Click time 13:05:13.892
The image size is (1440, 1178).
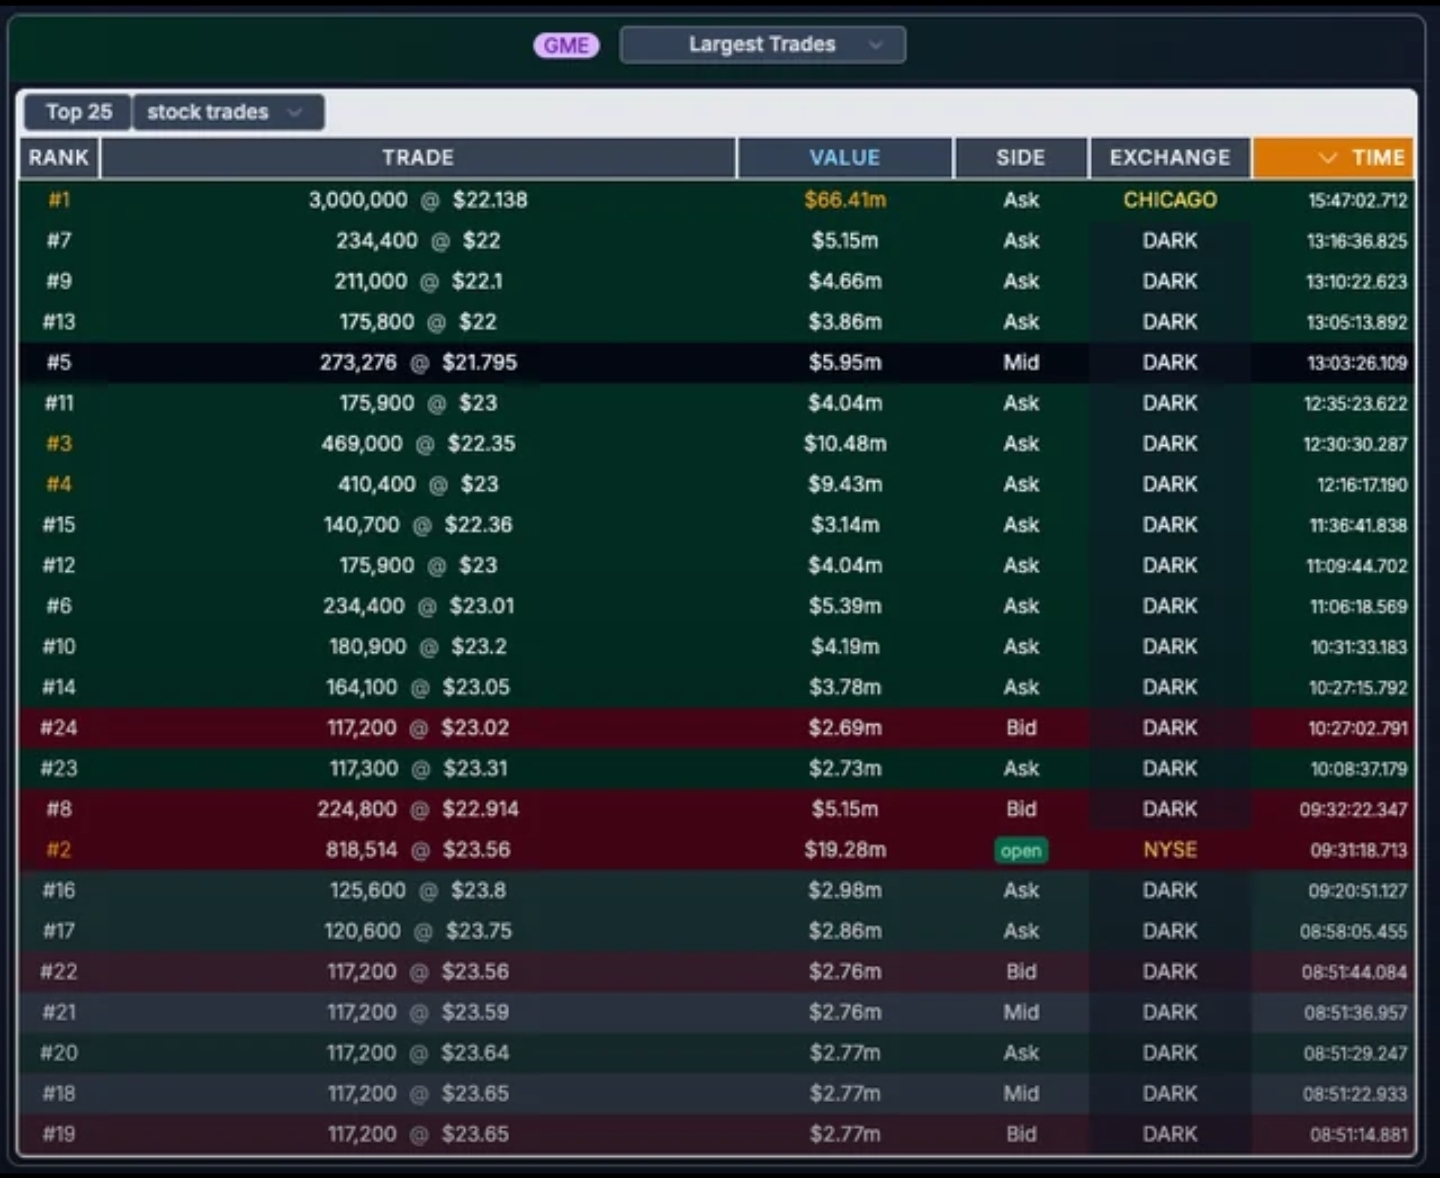(x=1357, y=322)
